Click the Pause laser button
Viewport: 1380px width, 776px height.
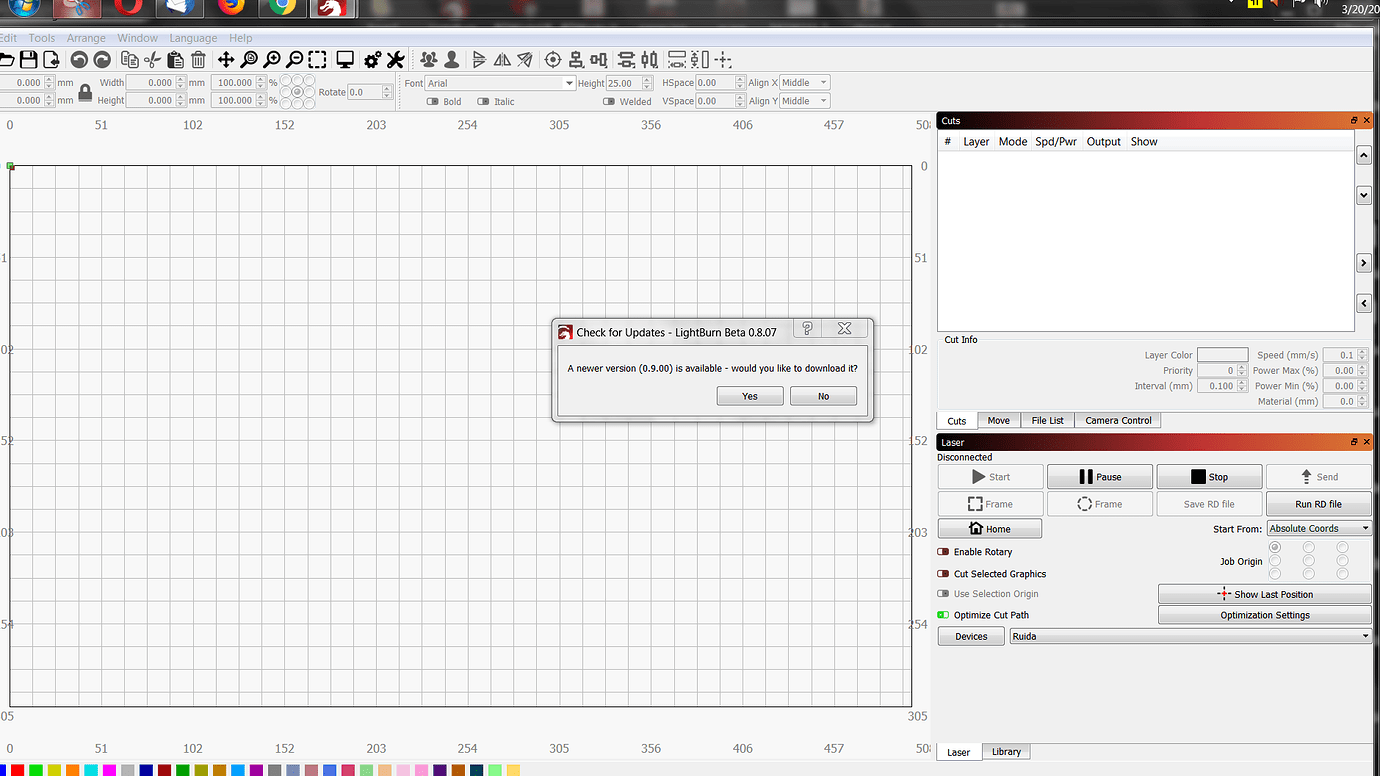1099,477
